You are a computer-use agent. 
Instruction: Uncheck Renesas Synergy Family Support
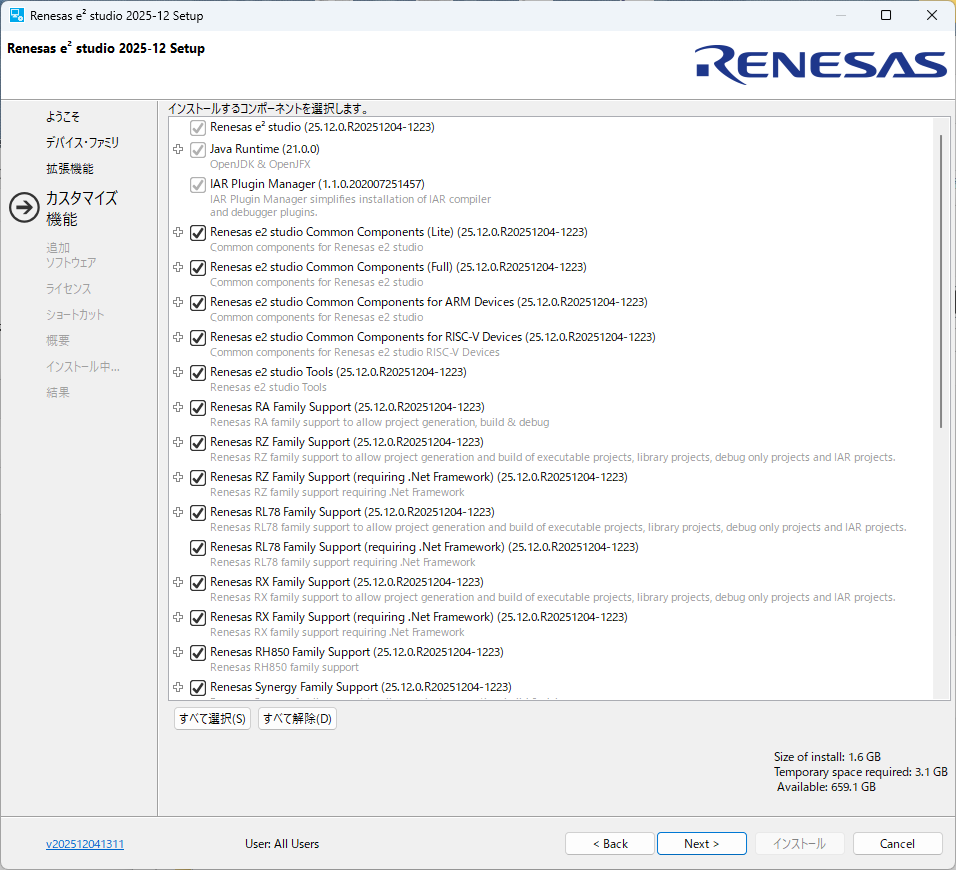(x=198, y=688)
